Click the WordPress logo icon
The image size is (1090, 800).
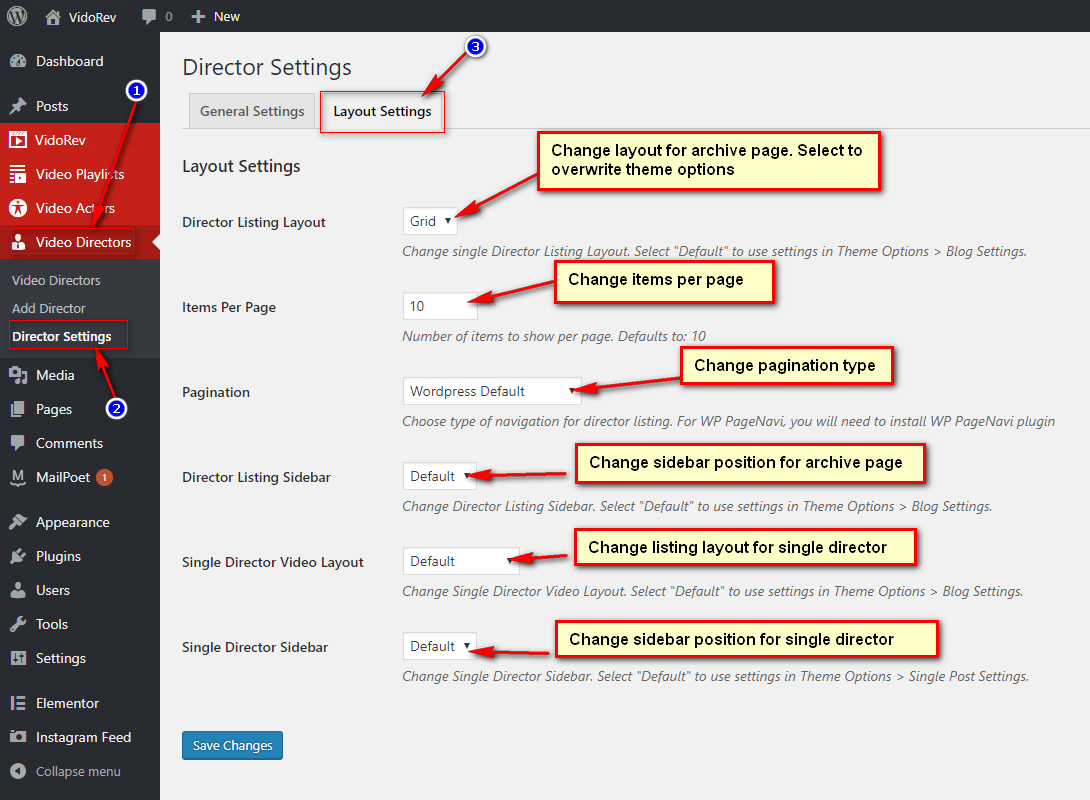(x=17, y=16)
